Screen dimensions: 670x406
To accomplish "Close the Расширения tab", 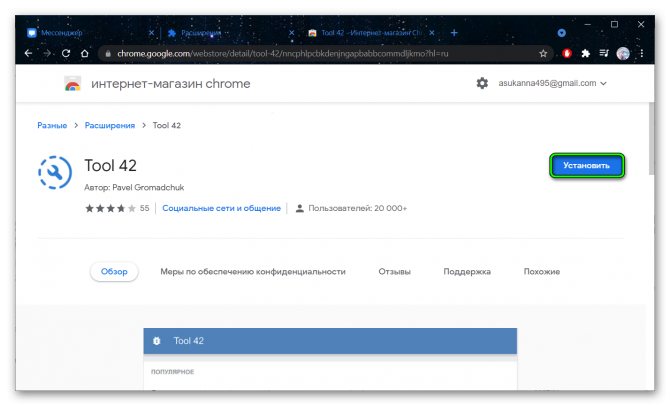I will pos(291,32).
